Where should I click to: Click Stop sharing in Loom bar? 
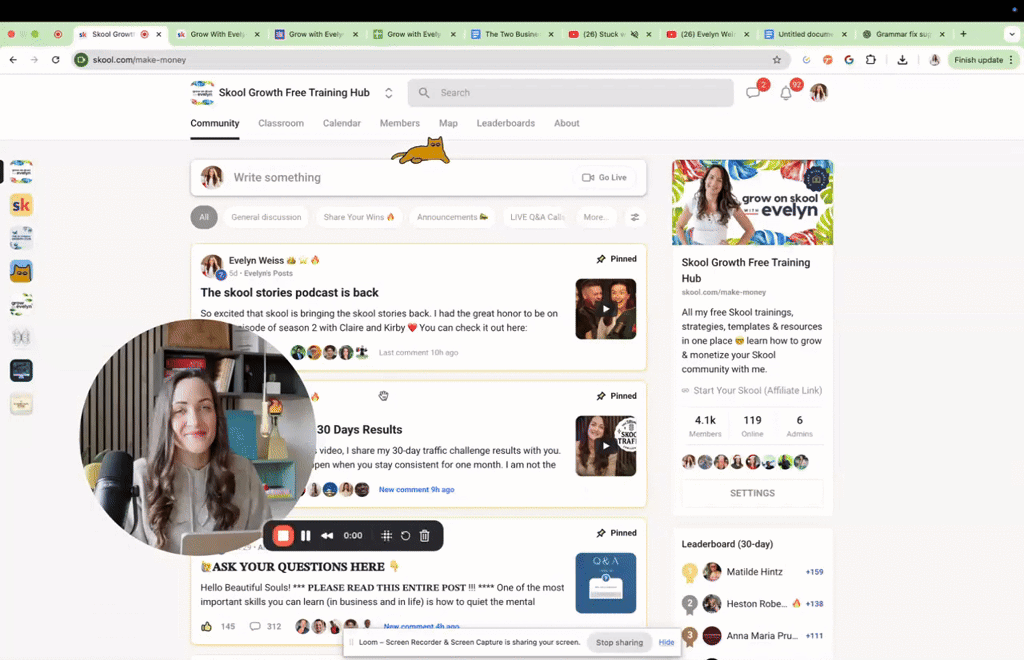(x=619, y=642)
